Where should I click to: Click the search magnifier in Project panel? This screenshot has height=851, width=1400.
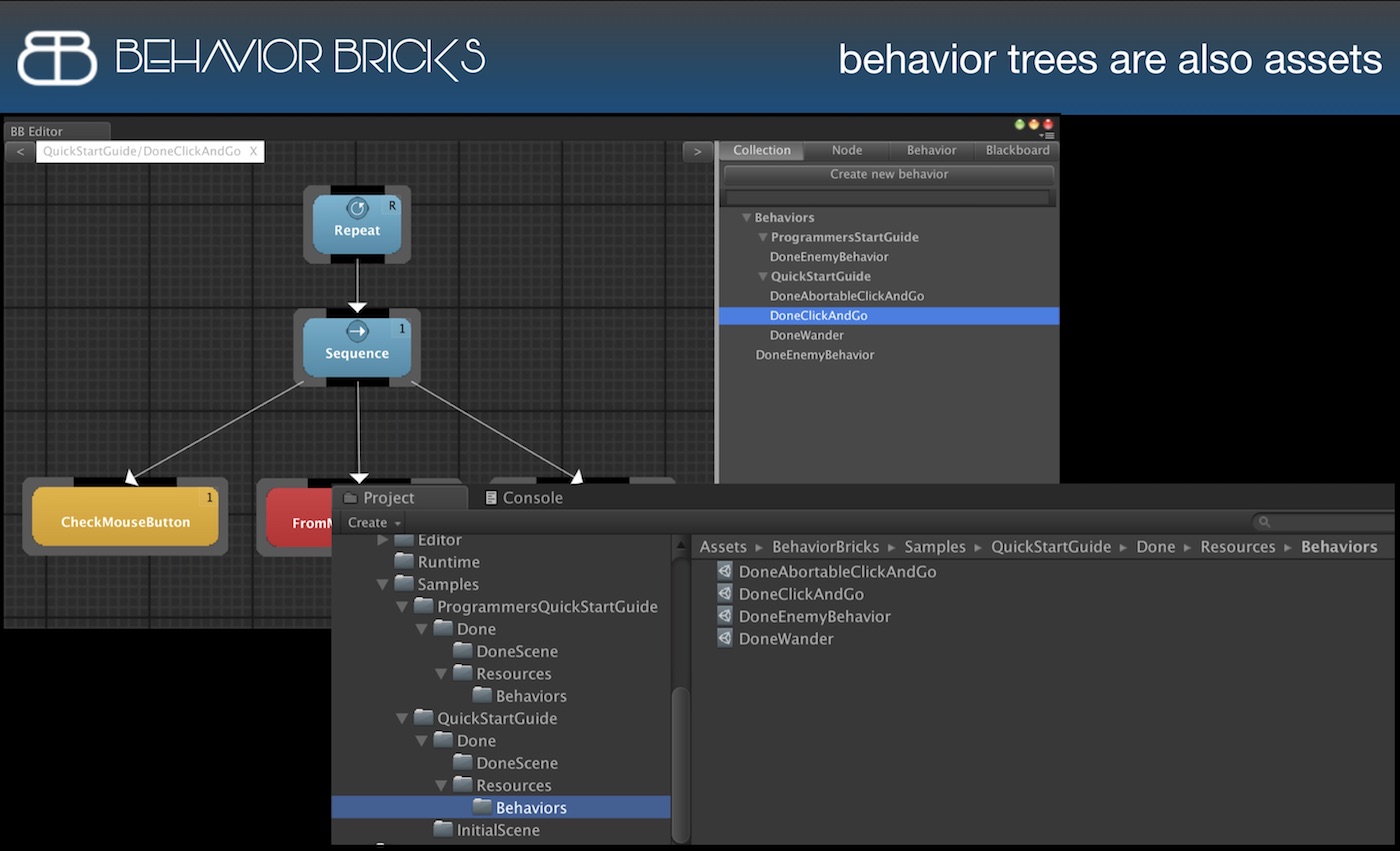[1264, 522]
